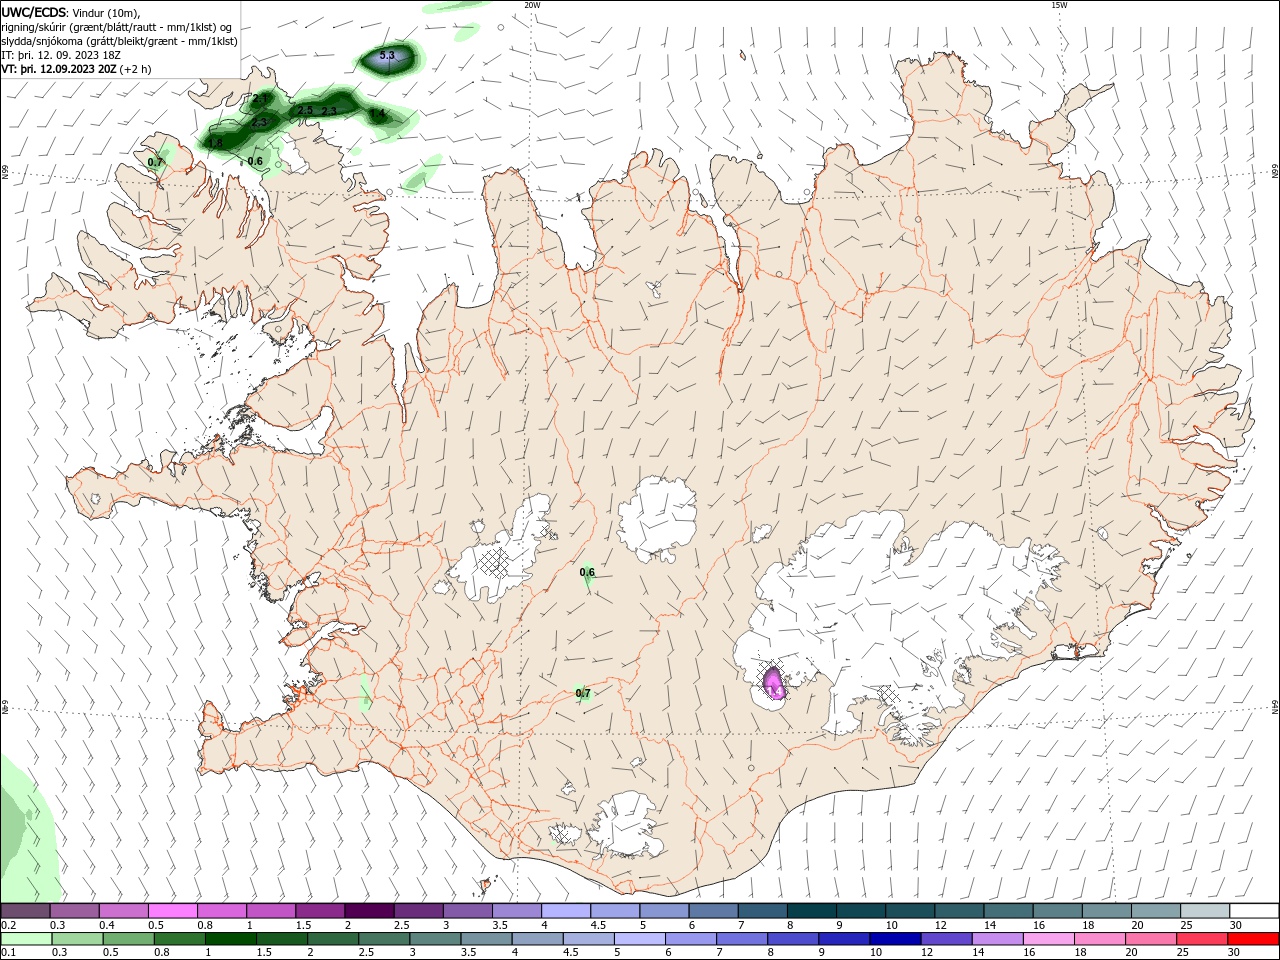The image size is (1280, 960).
Task: Pick upper legend bright pink swatch at 0.5
Action: point(173,911)
